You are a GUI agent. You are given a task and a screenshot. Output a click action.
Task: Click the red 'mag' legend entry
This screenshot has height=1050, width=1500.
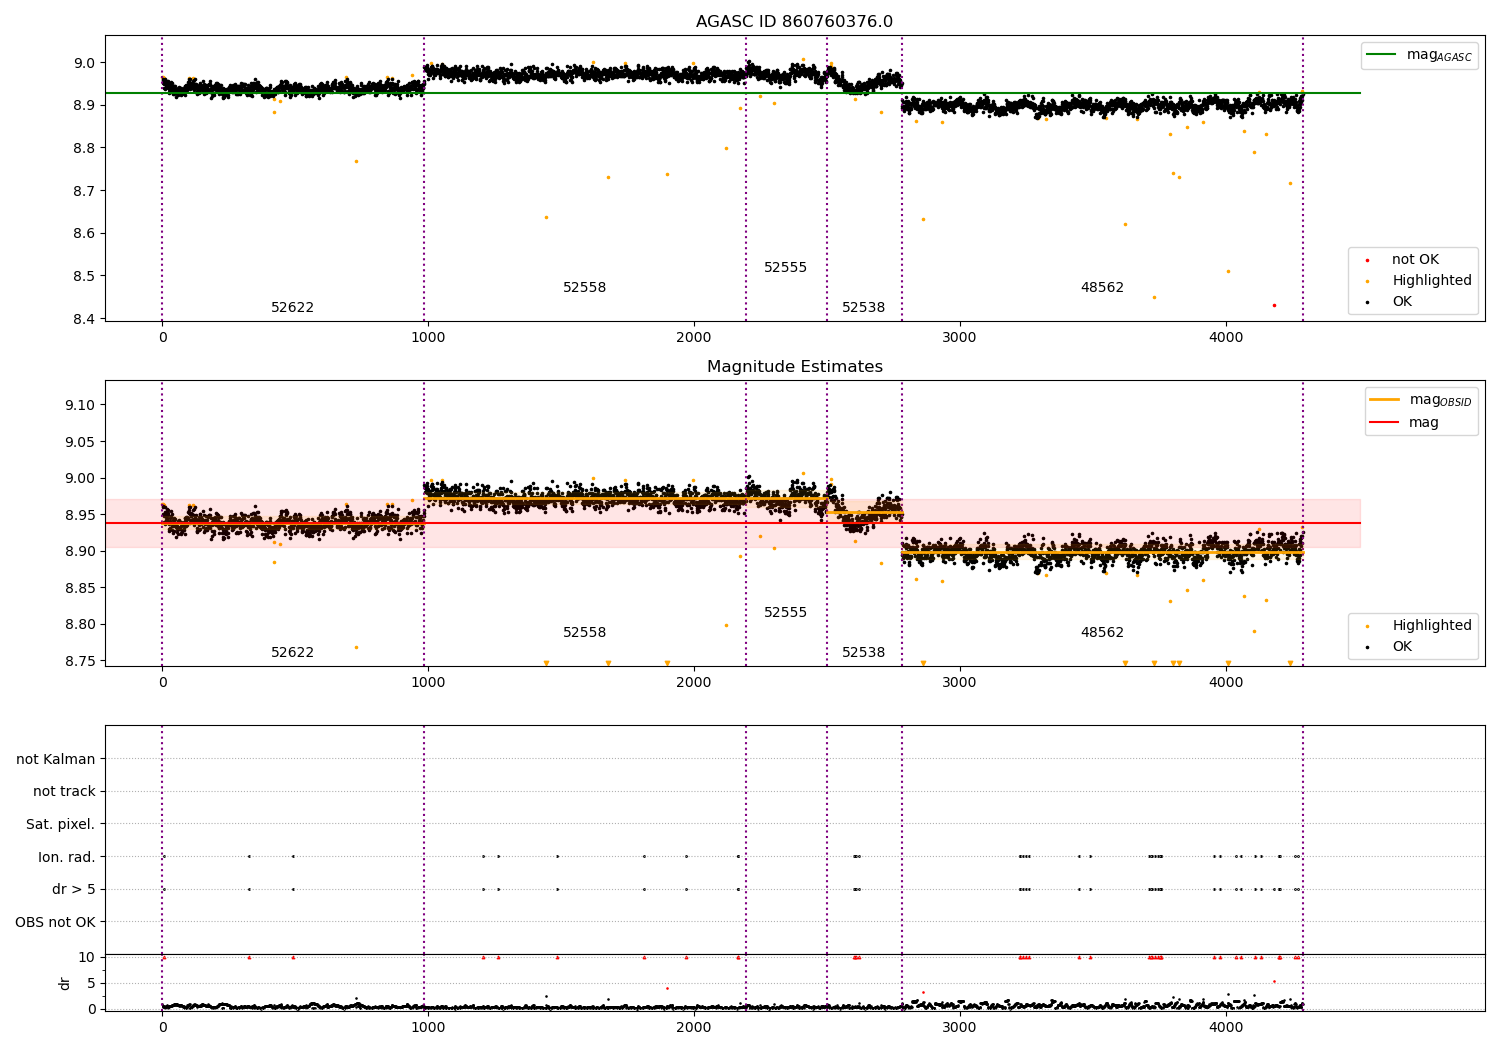click(x=1404, y=423)
